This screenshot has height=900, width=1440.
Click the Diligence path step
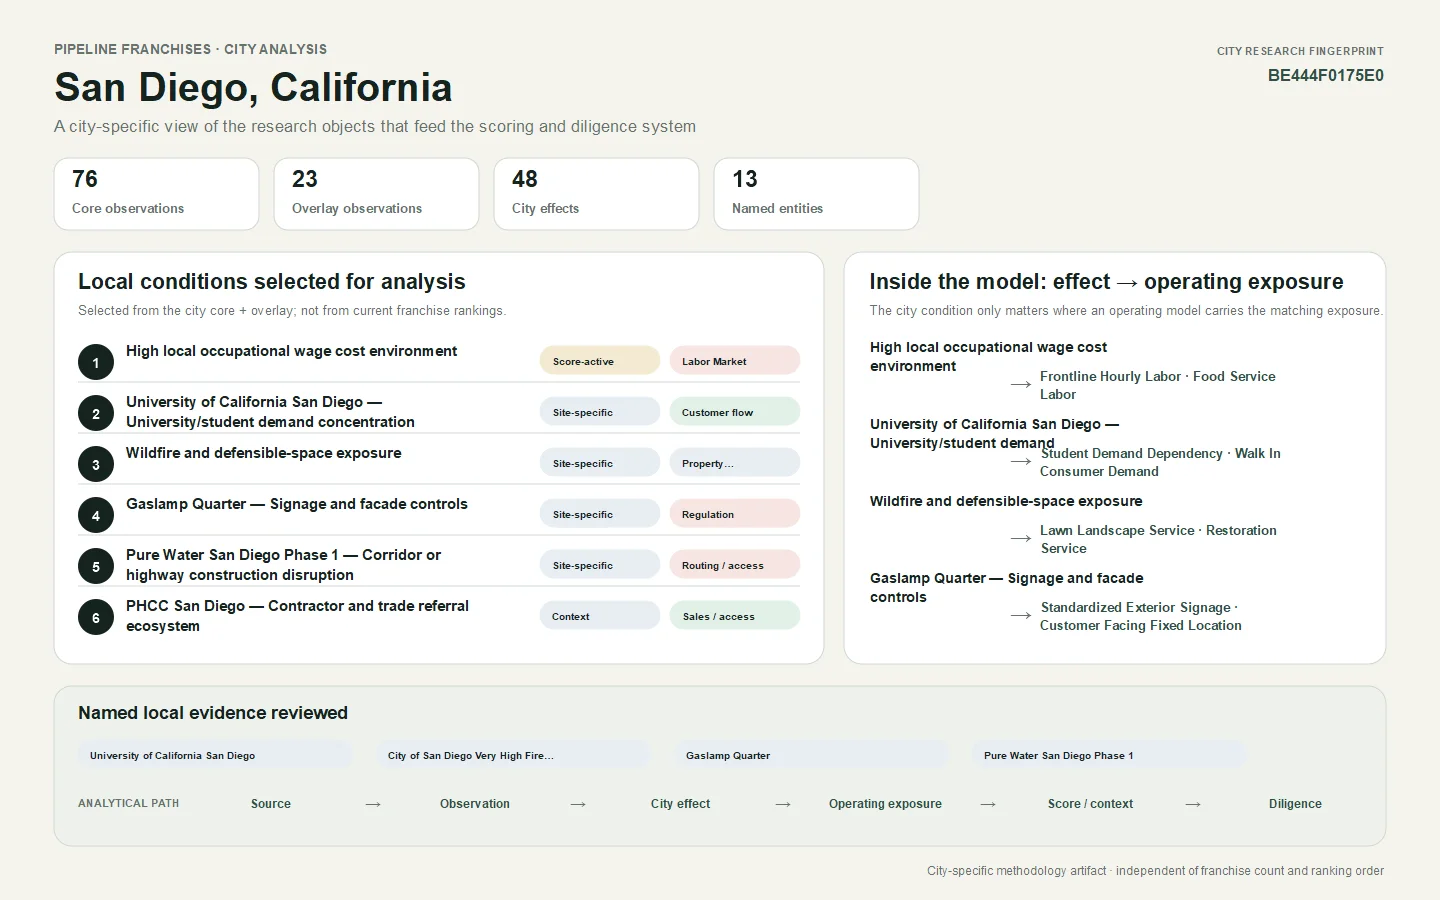(1295, 804)
